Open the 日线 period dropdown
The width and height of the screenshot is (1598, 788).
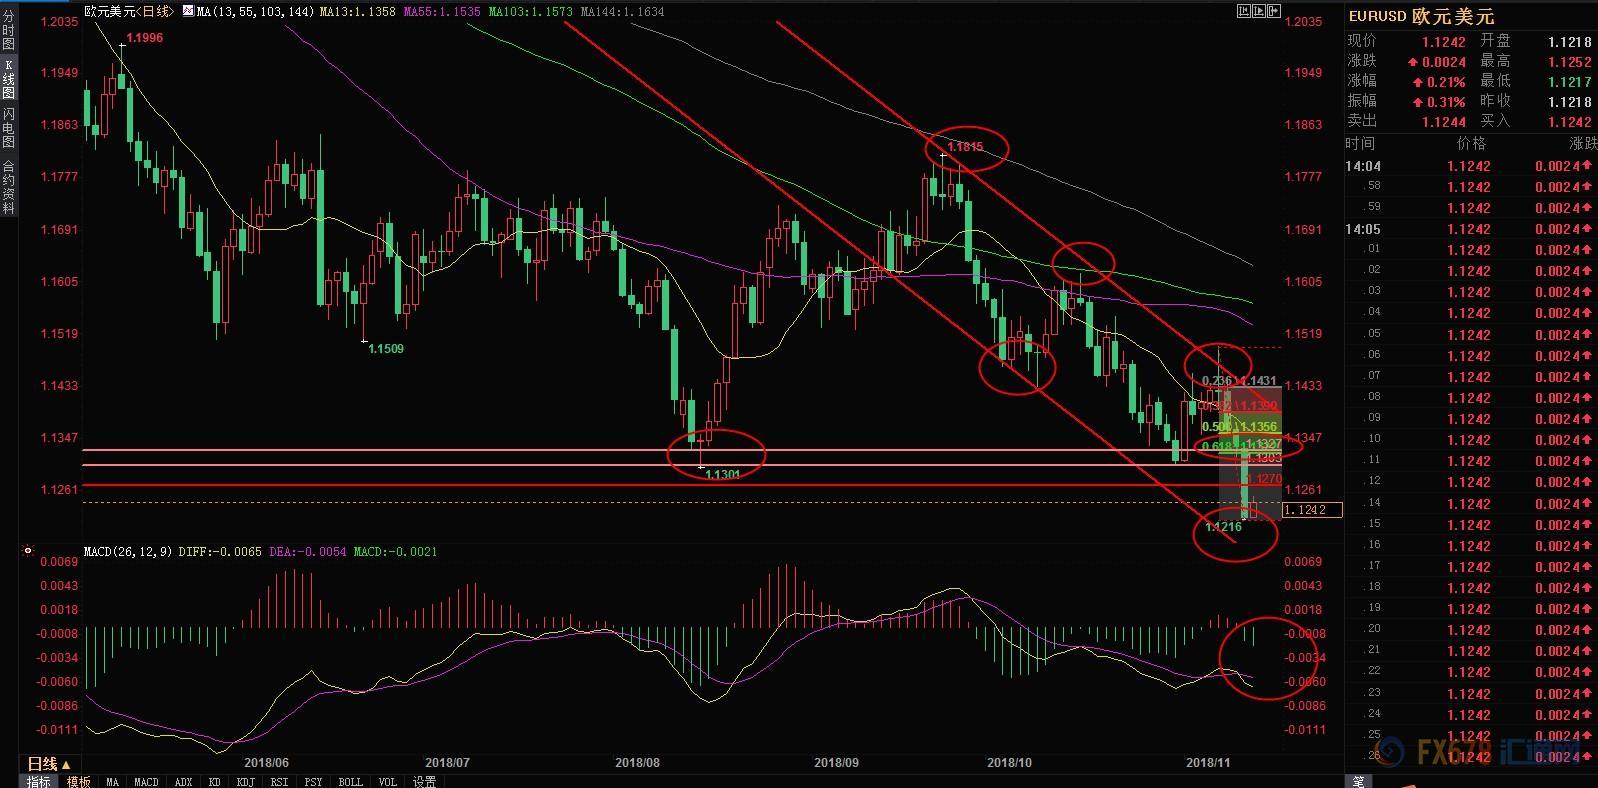pyautogui.click(x=50, y=764)
